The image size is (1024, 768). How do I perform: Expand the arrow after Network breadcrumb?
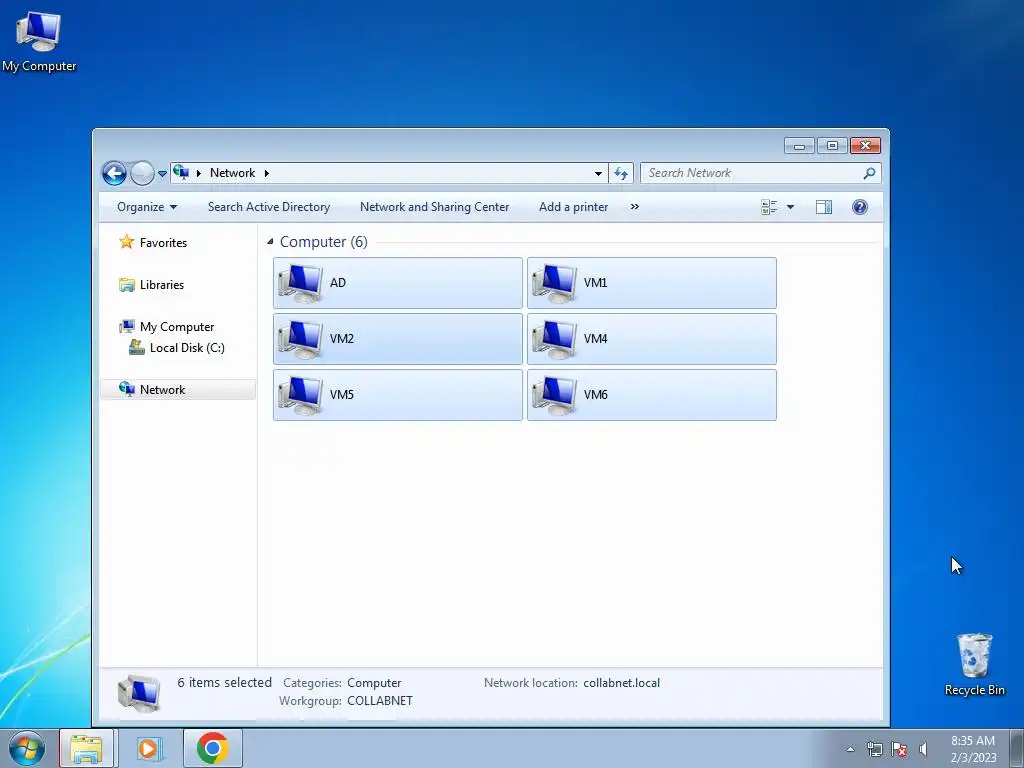tap(266, 173)
